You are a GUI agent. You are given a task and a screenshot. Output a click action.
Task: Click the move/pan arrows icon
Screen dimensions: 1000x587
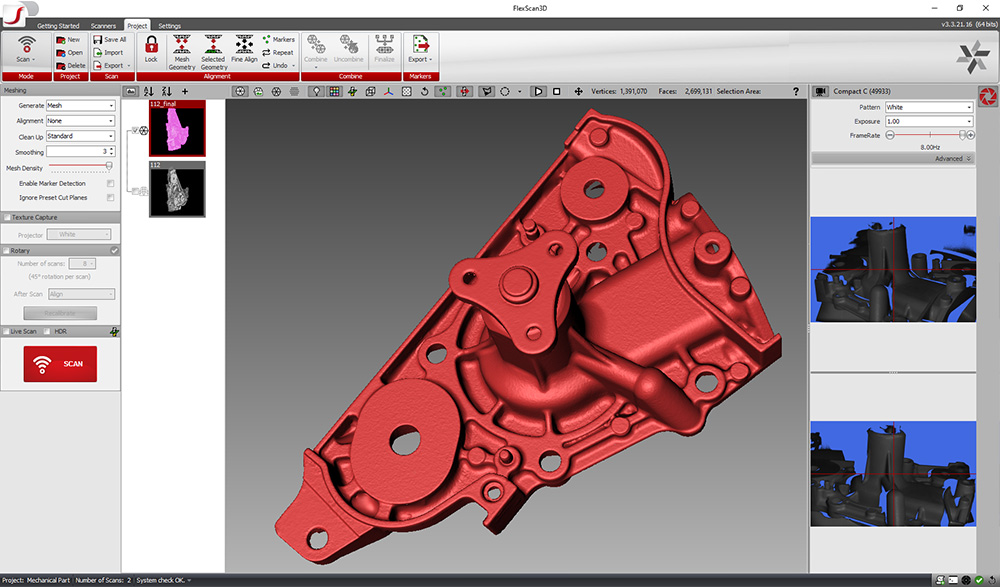pyautogui.click(x=579, y=91)
